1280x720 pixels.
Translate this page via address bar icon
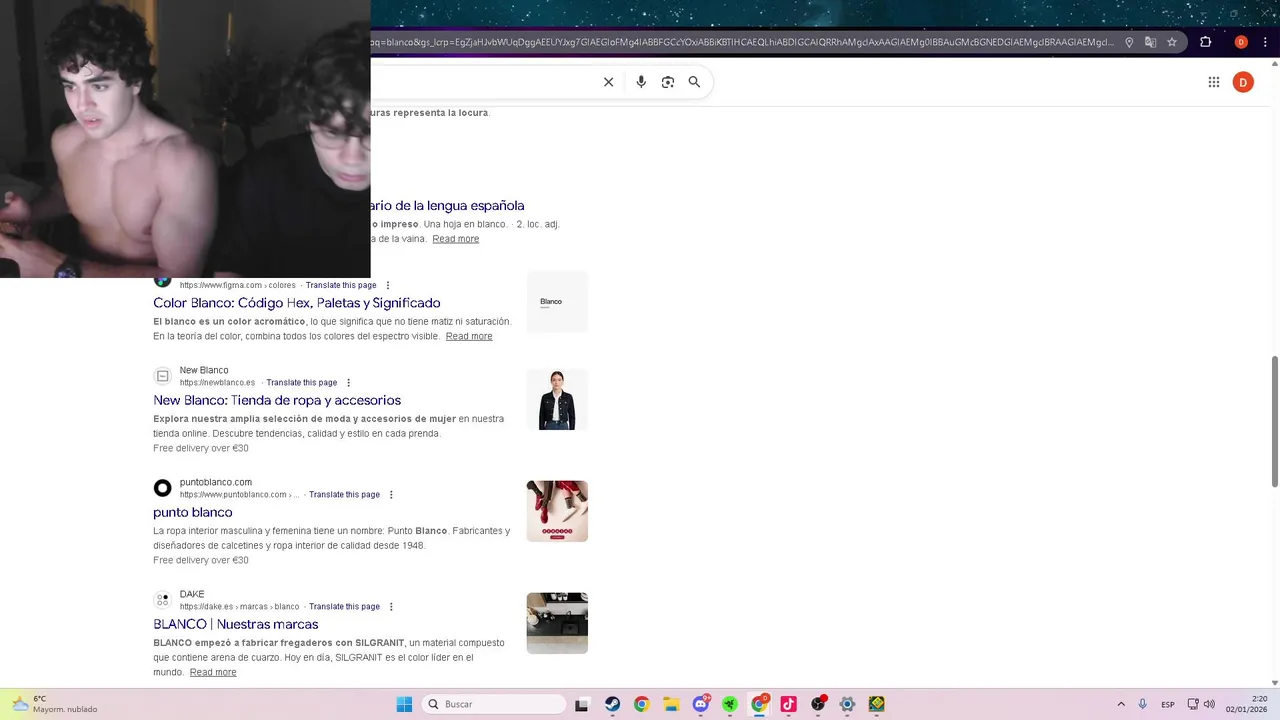[1150, 42]
